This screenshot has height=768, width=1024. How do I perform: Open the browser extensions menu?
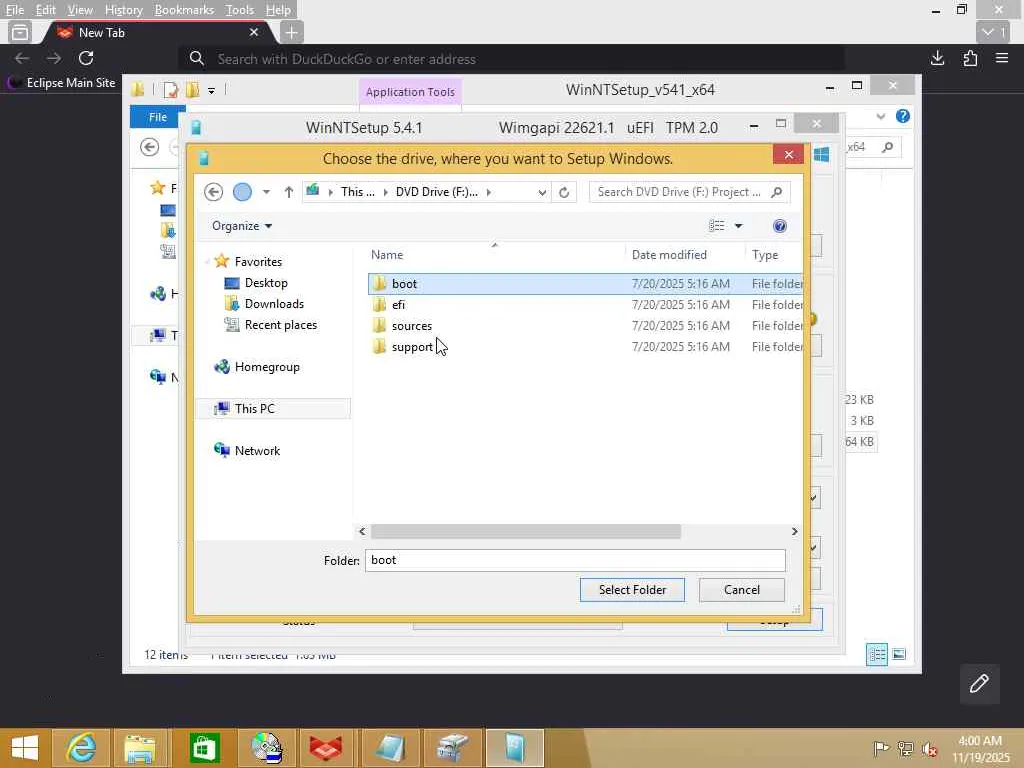[x=970, y=58]
